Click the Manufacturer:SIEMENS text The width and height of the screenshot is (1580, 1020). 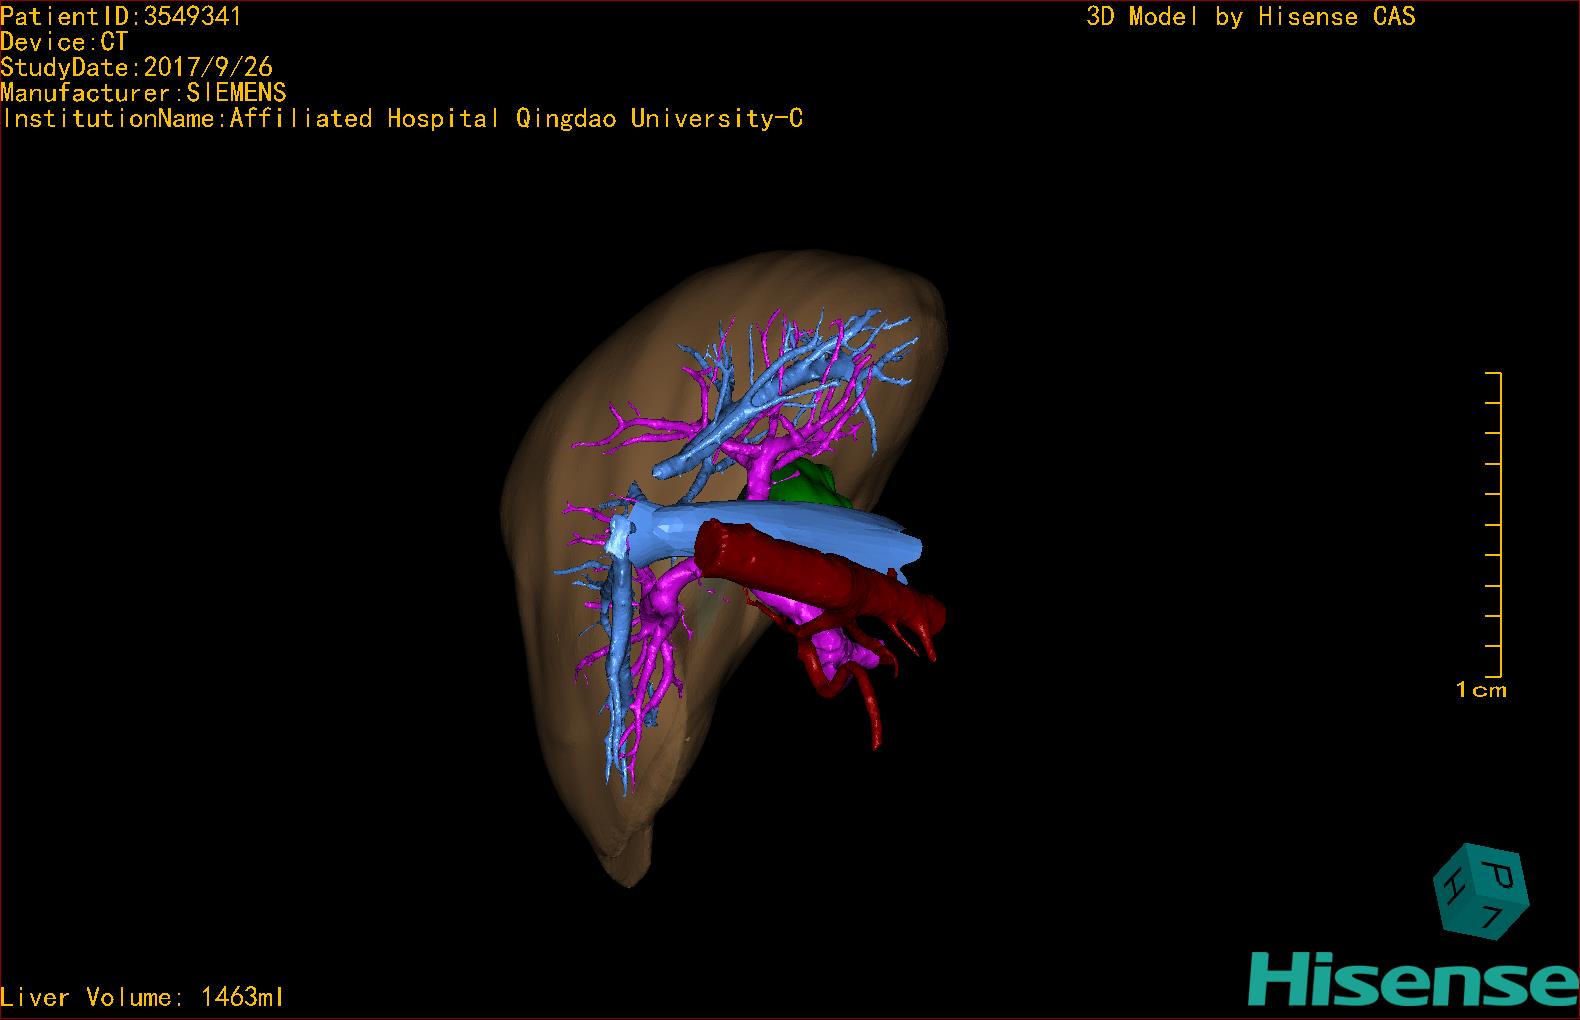click(x=144, y=93)
